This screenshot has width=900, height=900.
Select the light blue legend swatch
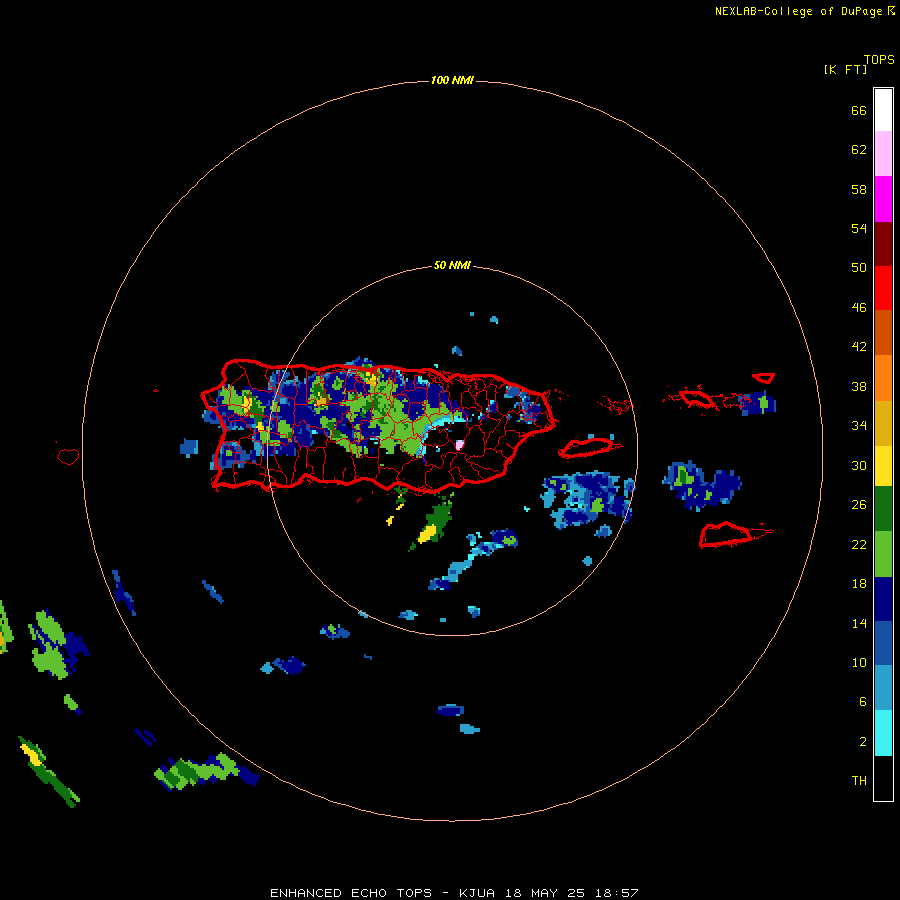click(x=883, y=688)
